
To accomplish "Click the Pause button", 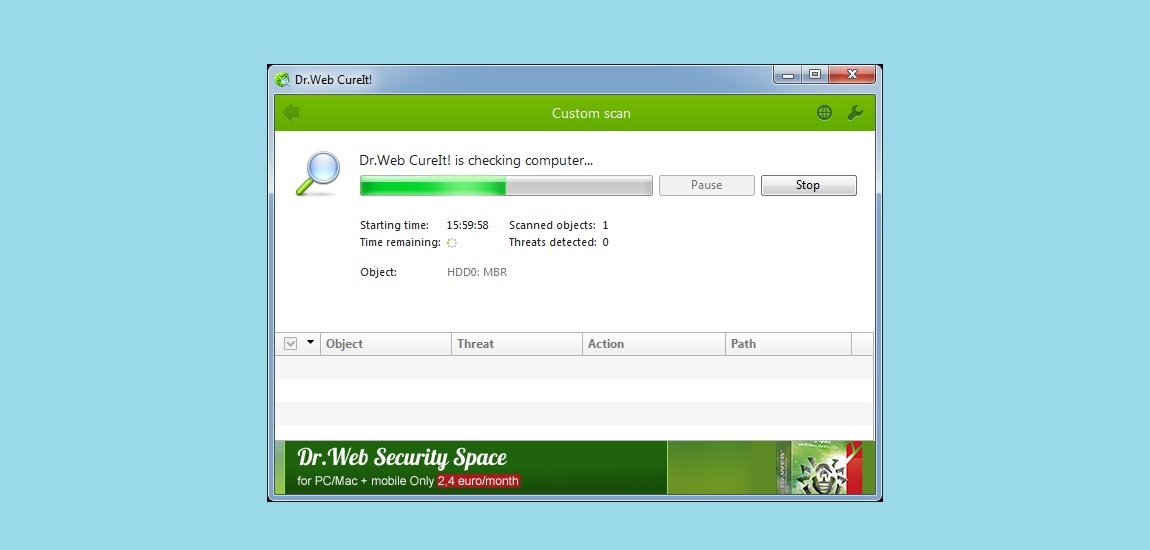I will (x=706, y=186).
